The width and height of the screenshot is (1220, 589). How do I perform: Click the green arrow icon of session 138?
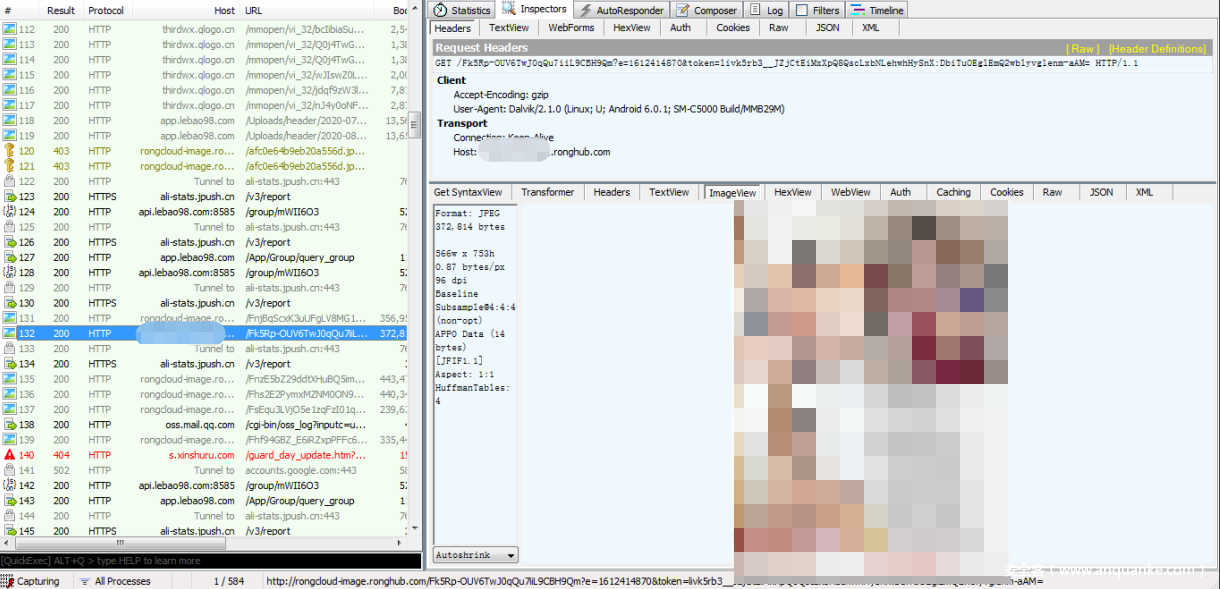point(9,425)
